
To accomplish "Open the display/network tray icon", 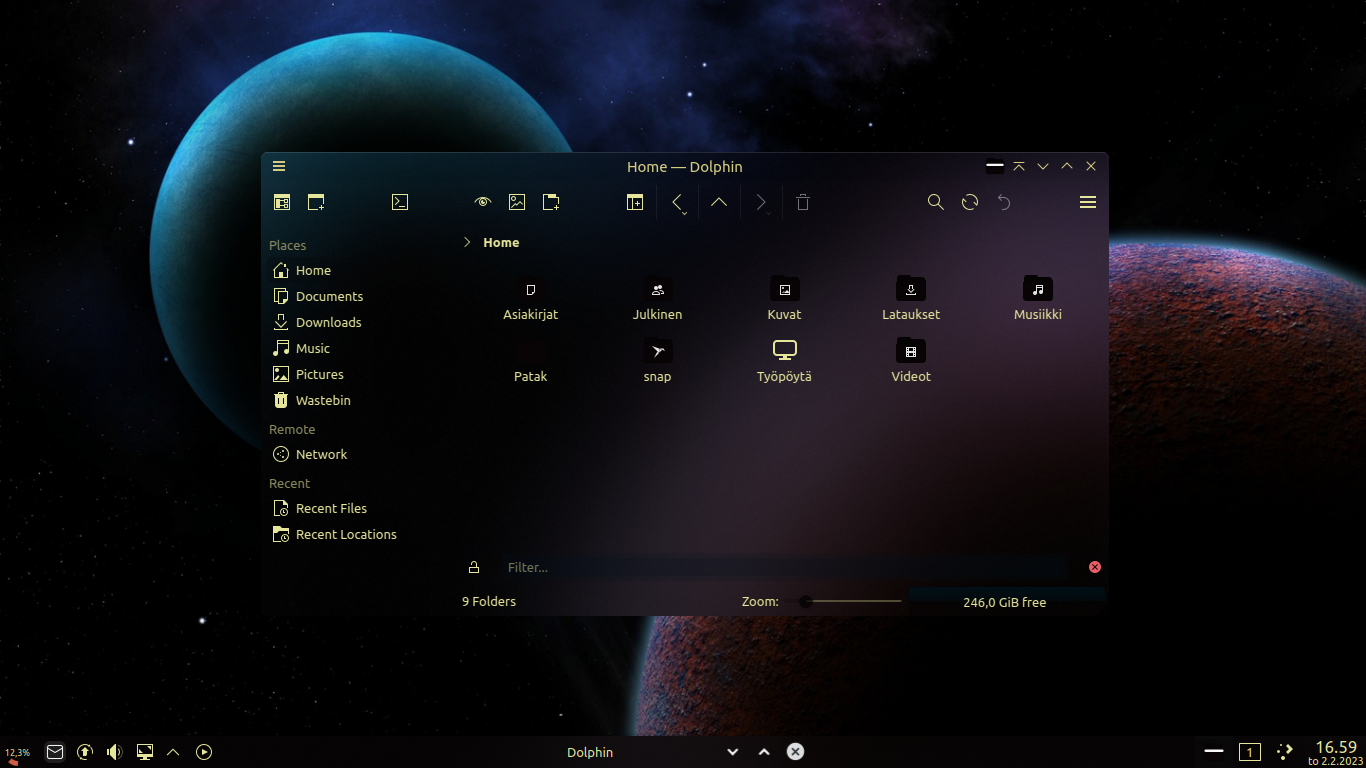I will click(x=145, y=752).
